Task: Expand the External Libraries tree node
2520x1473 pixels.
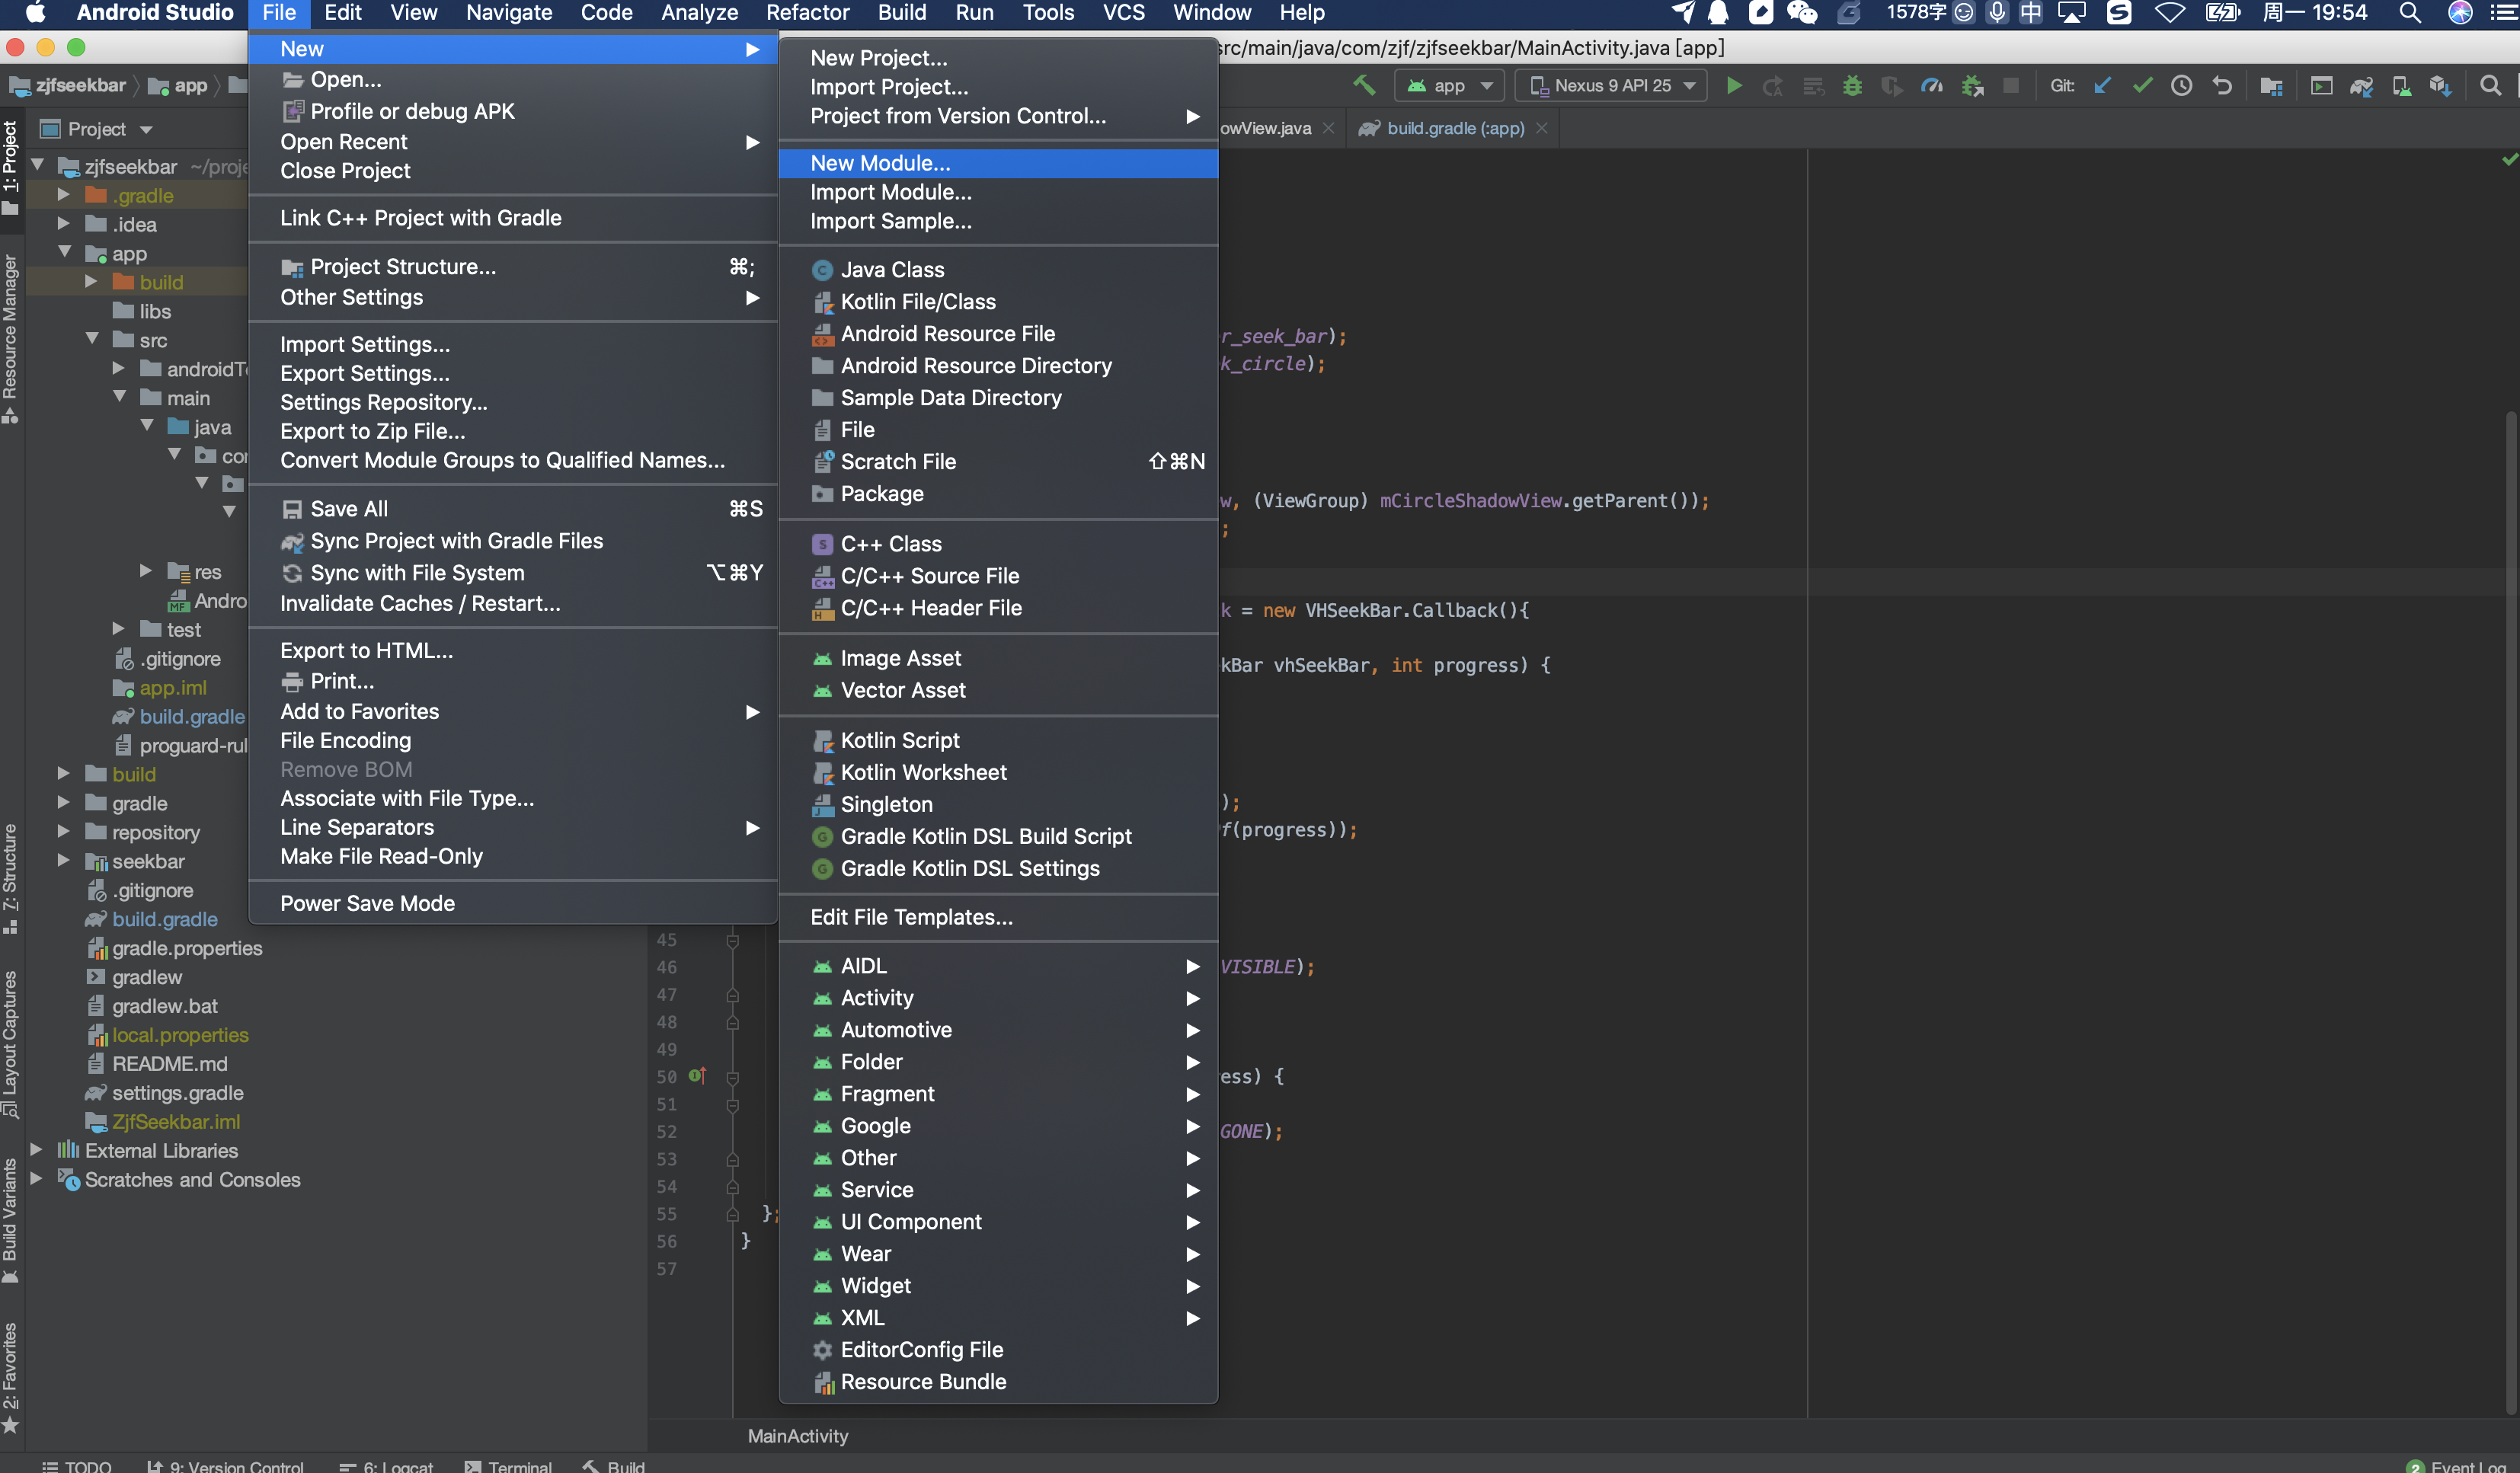Action: pyautogui.click(x=36, y=1150)
